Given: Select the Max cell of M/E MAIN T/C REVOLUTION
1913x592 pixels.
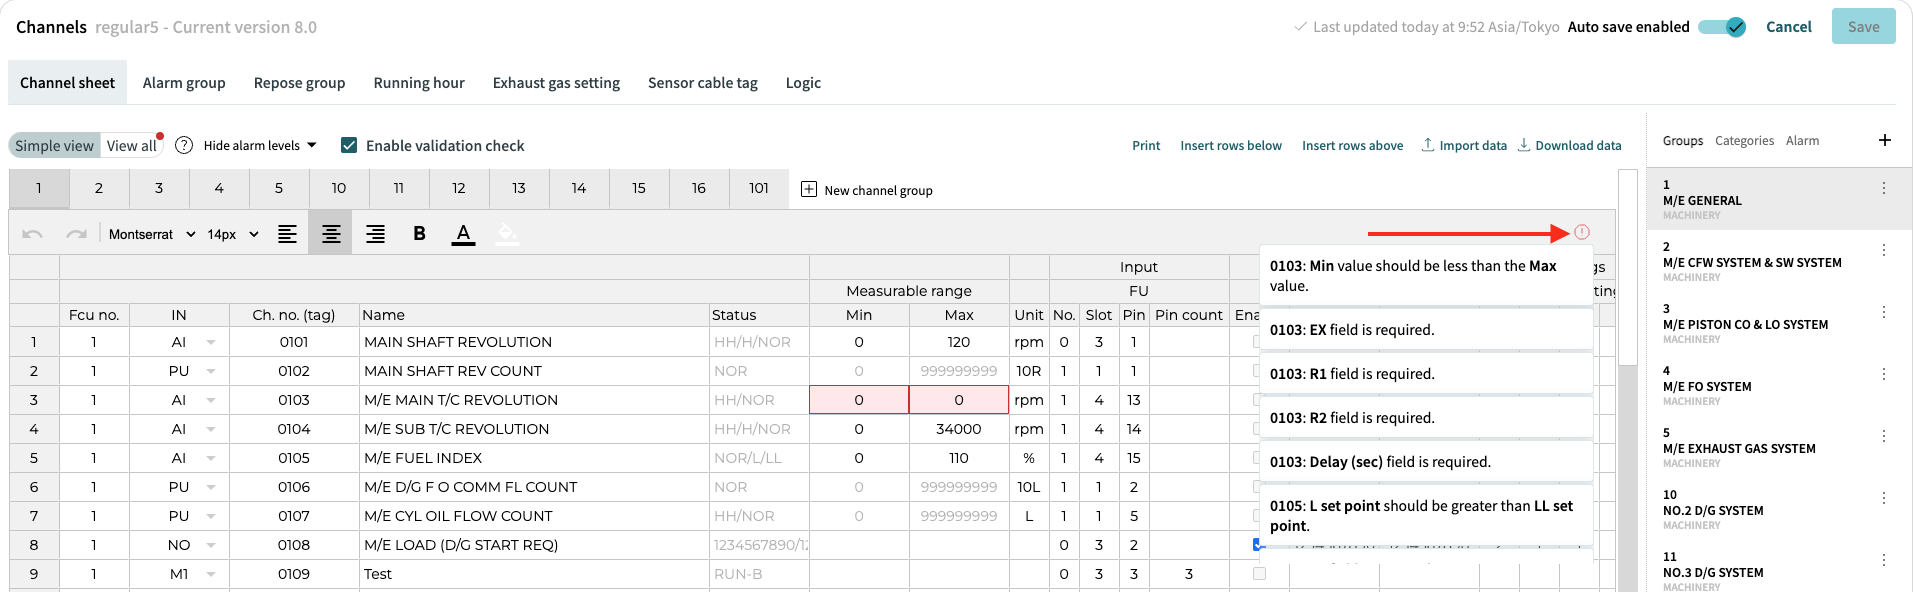Looking at the screenshot, I should point(959,400).
